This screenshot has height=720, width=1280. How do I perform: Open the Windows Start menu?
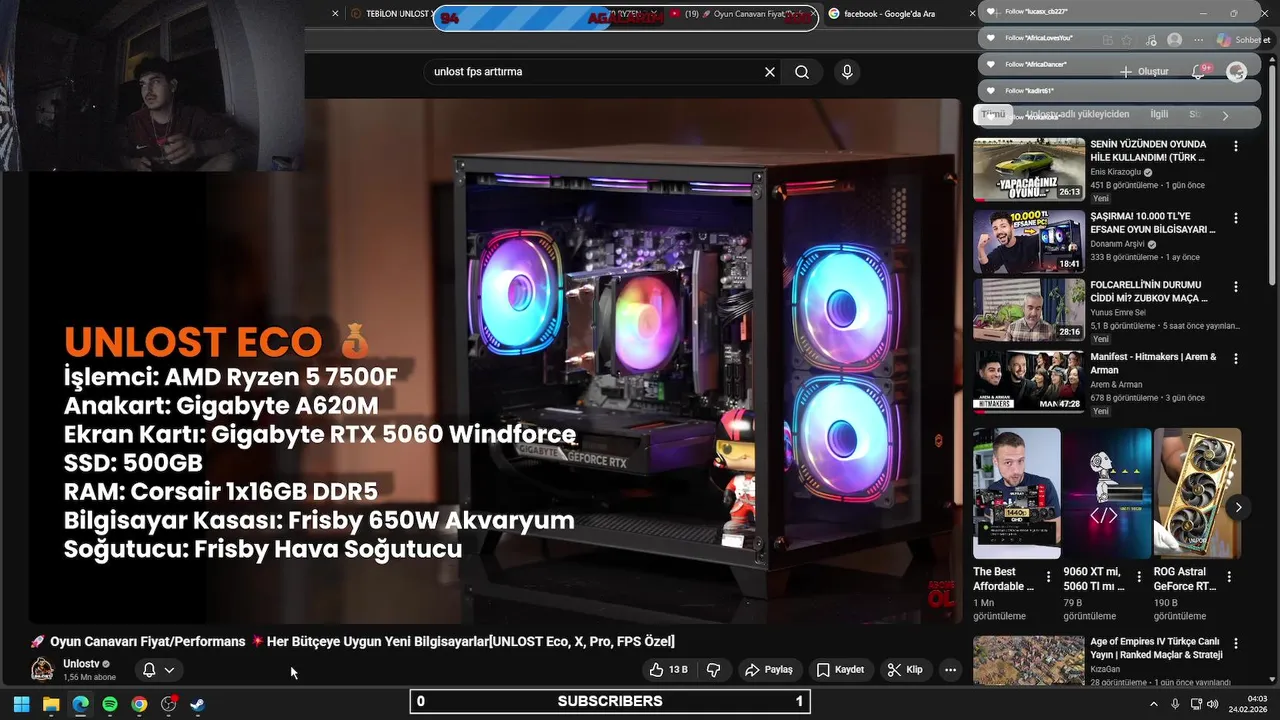tap(21, 704)
